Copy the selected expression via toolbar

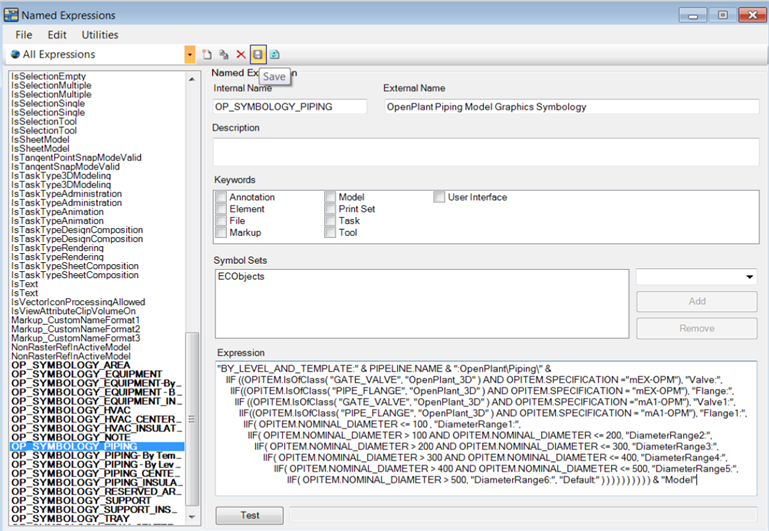(x=224, y=54)
